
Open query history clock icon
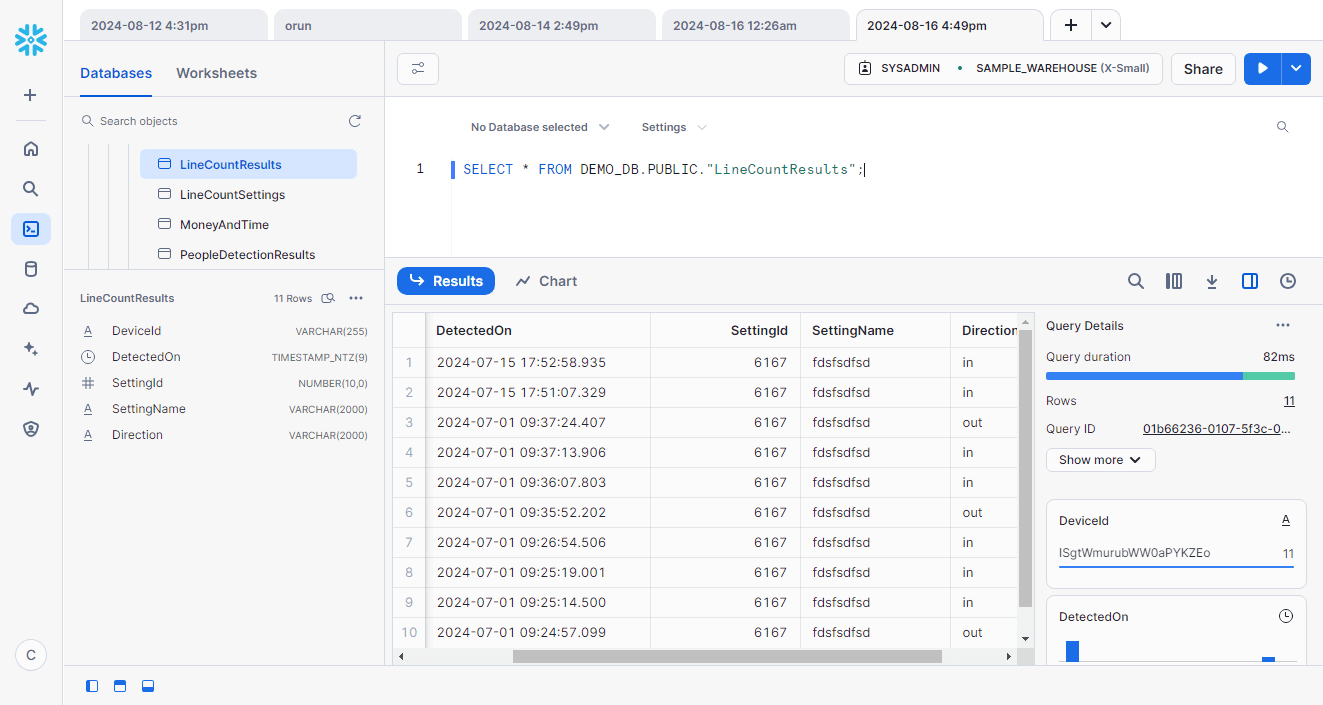coord(1287,281)
